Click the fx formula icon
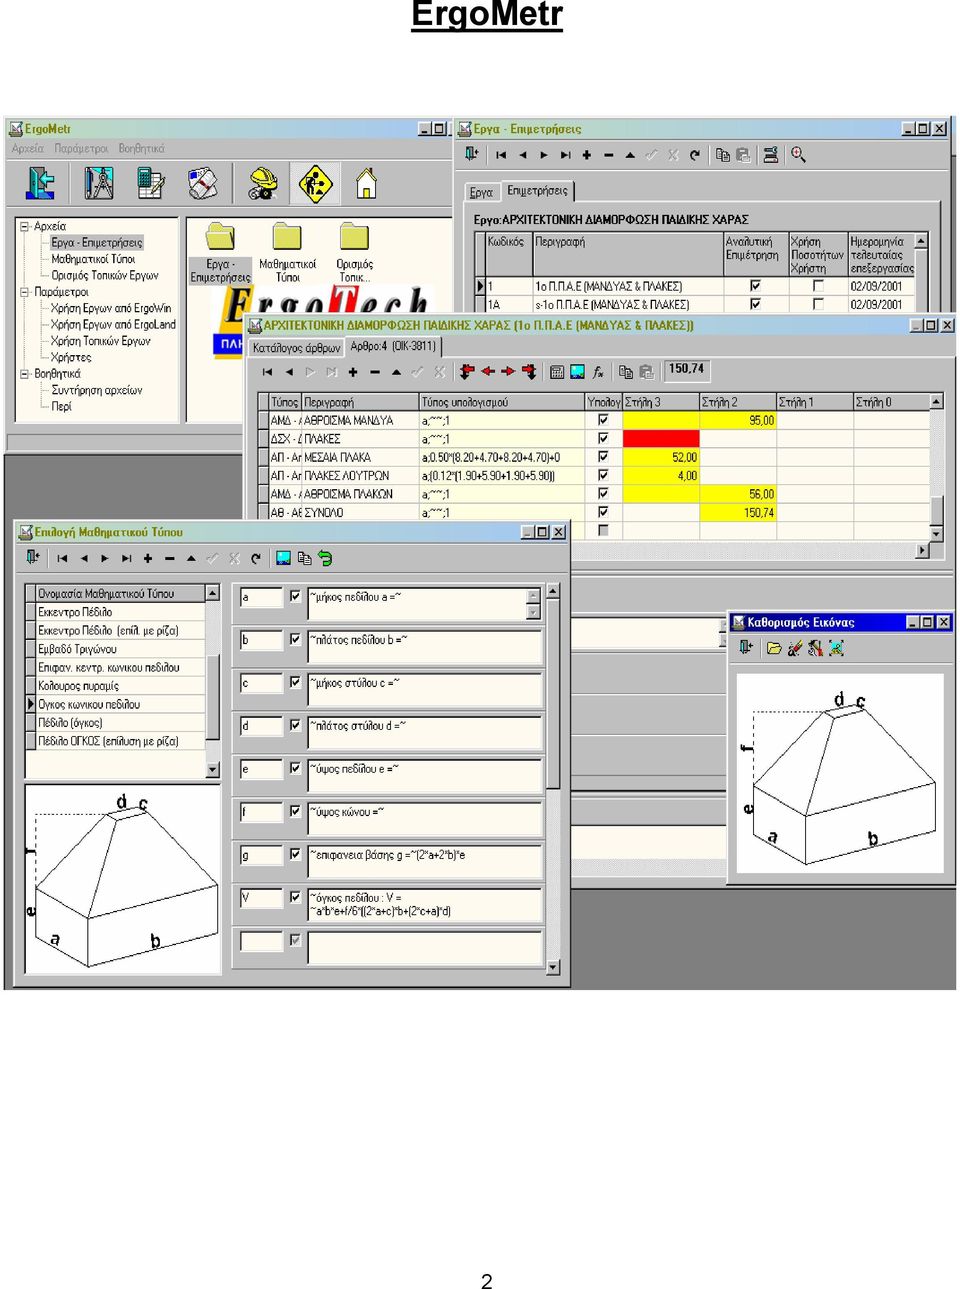Screen dimensions: 960x1289 598,372
